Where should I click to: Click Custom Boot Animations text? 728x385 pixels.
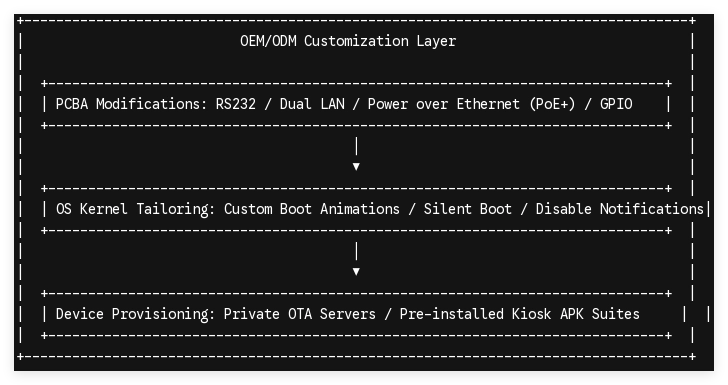tap(312, 209)
